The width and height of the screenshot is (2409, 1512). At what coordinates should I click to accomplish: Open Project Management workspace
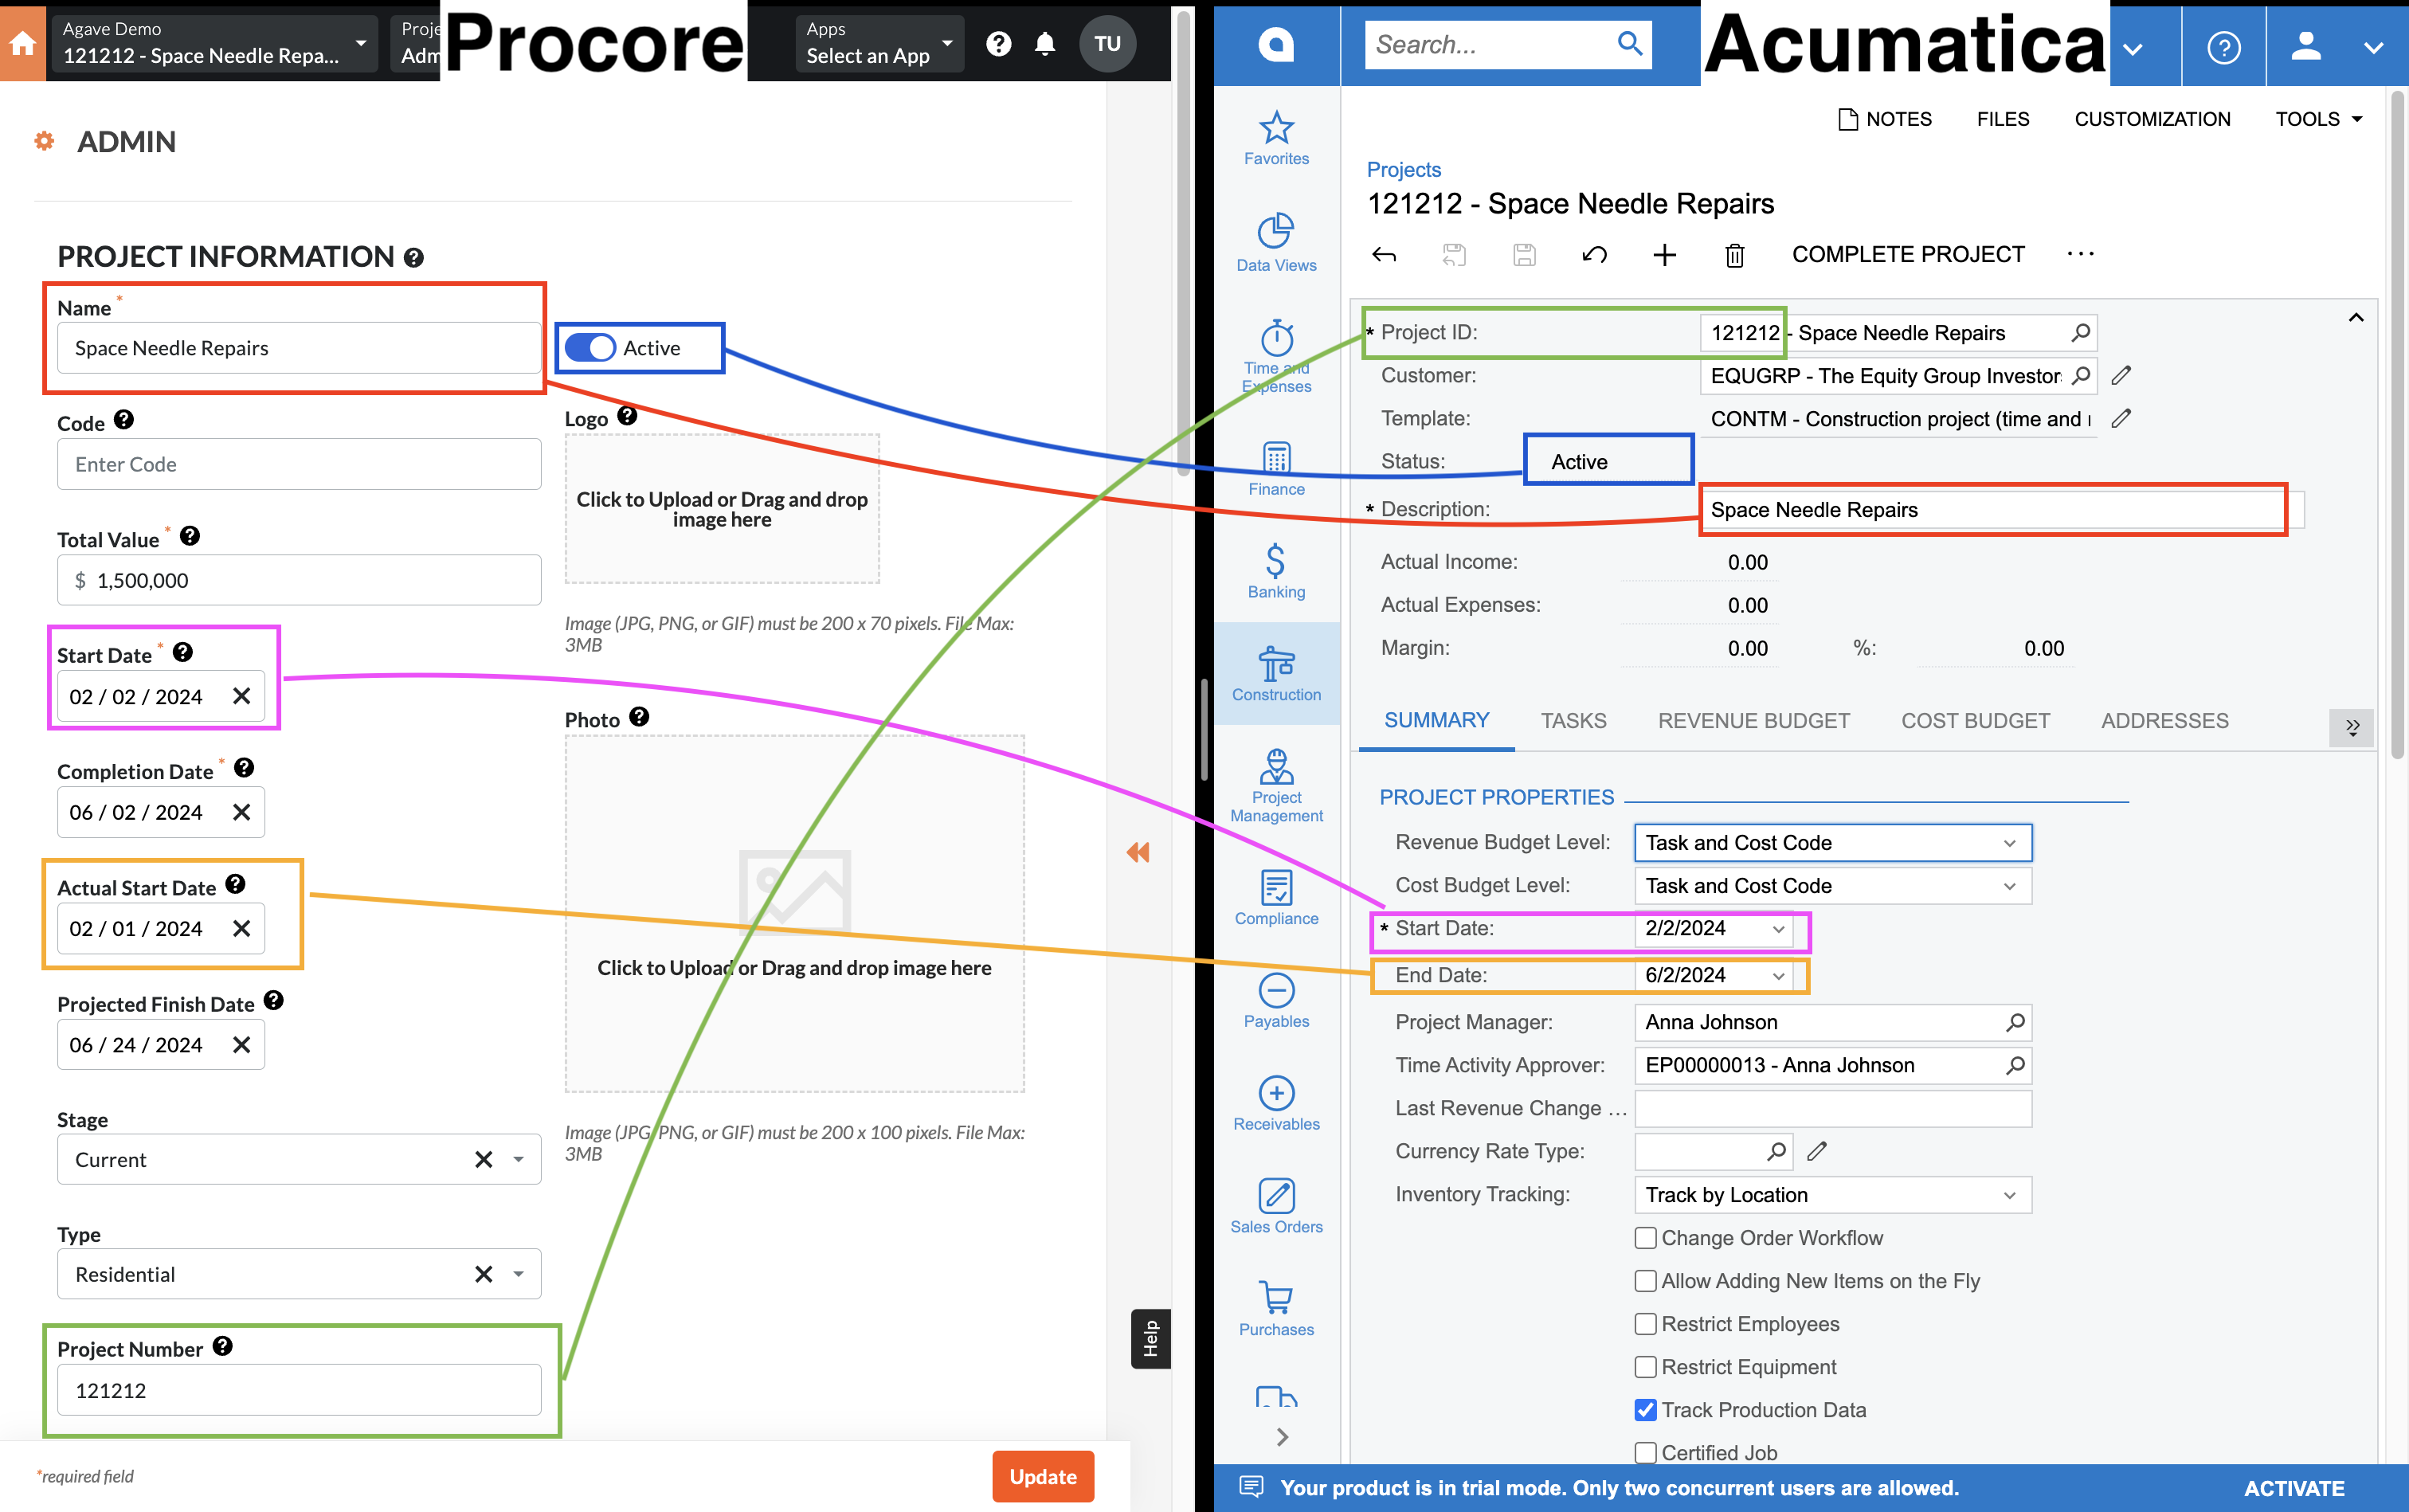(1276, 786)
